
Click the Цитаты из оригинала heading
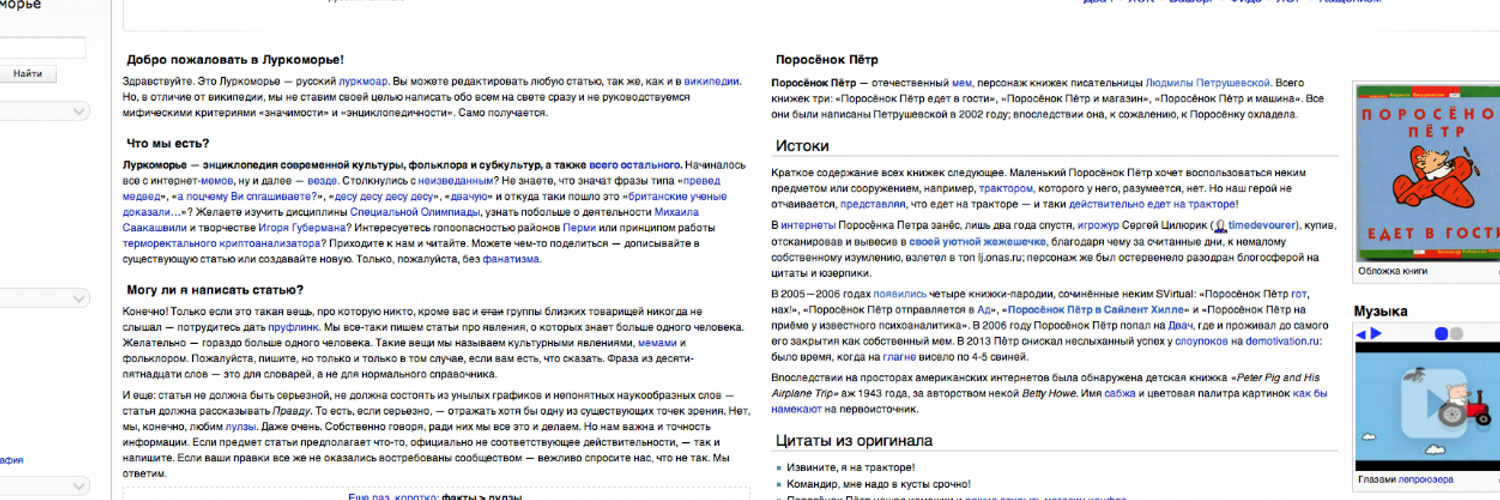(x=854, y=440)
